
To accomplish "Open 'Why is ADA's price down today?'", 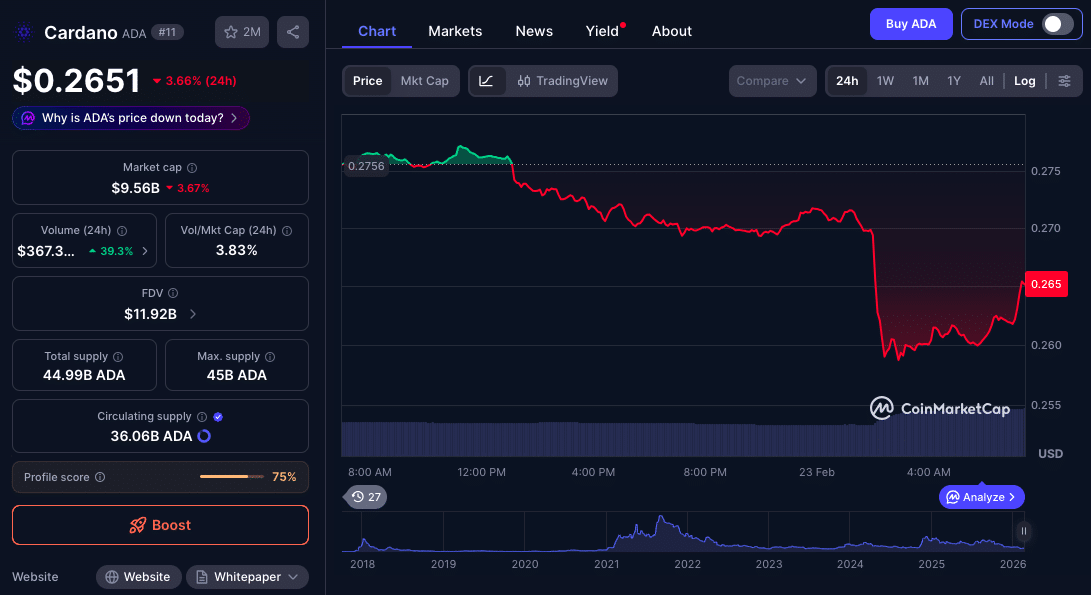I will (130, 118).
